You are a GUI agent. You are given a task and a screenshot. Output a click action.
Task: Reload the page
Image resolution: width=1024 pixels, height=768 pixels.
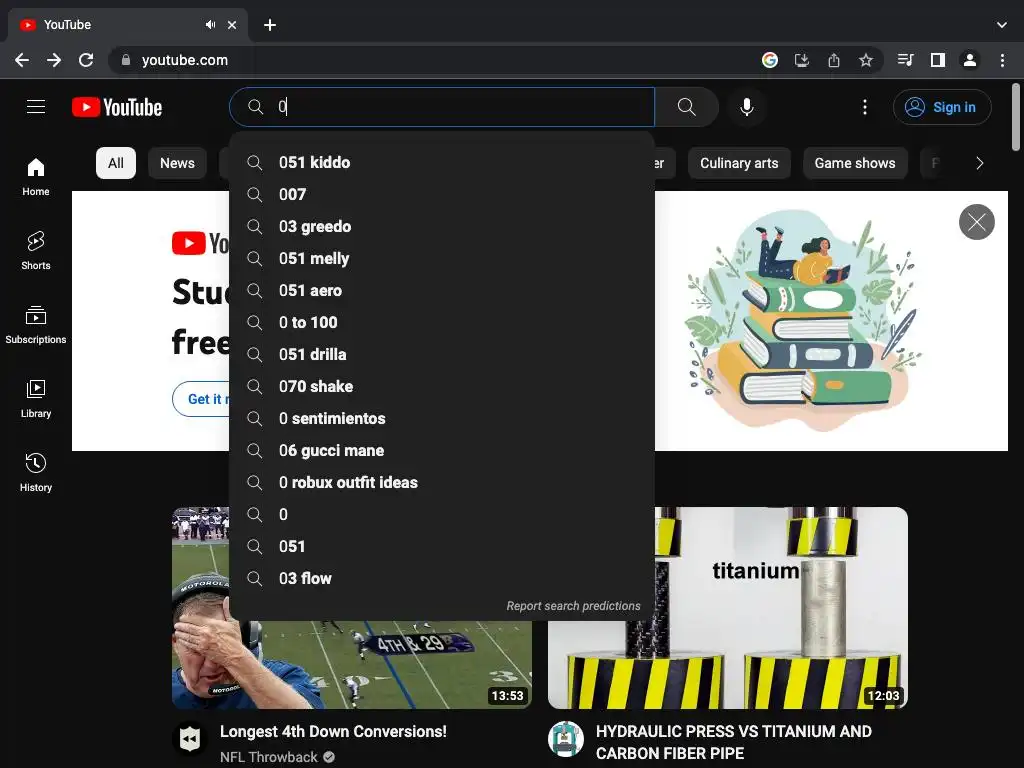[86, 60]
